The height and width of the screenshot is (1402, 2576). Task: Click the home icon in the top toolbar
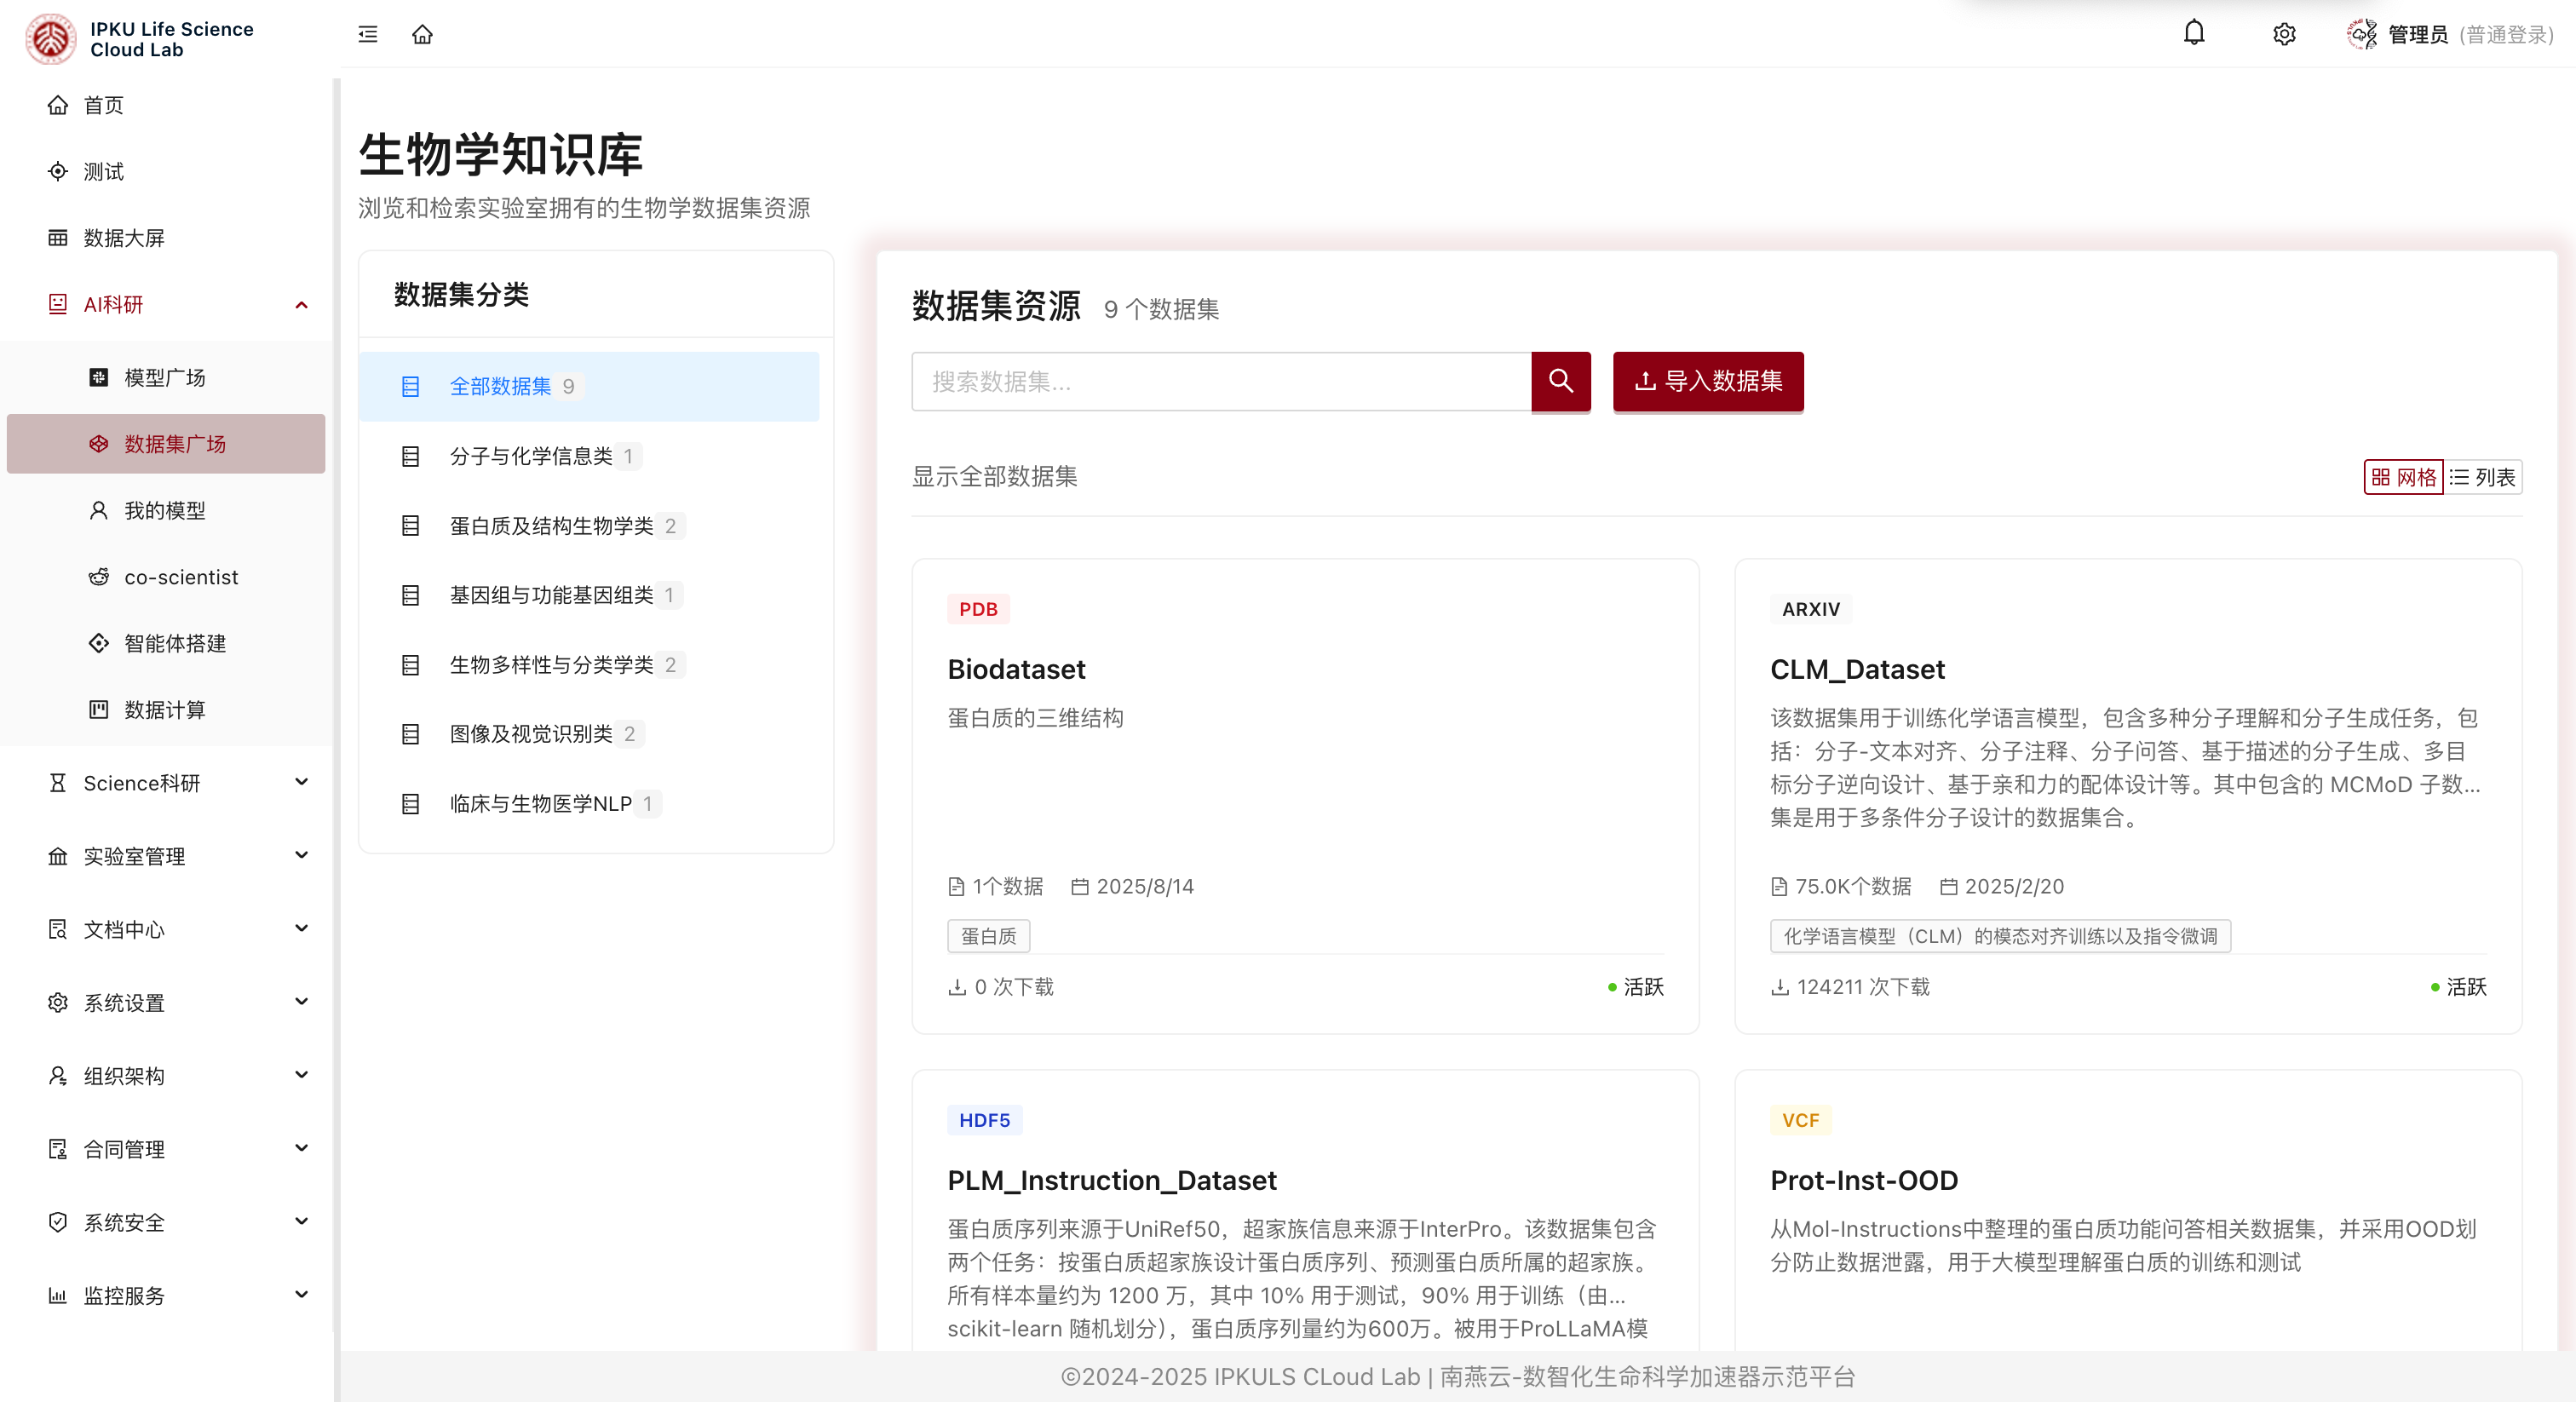pyautogui.click(x=422, y=33)
